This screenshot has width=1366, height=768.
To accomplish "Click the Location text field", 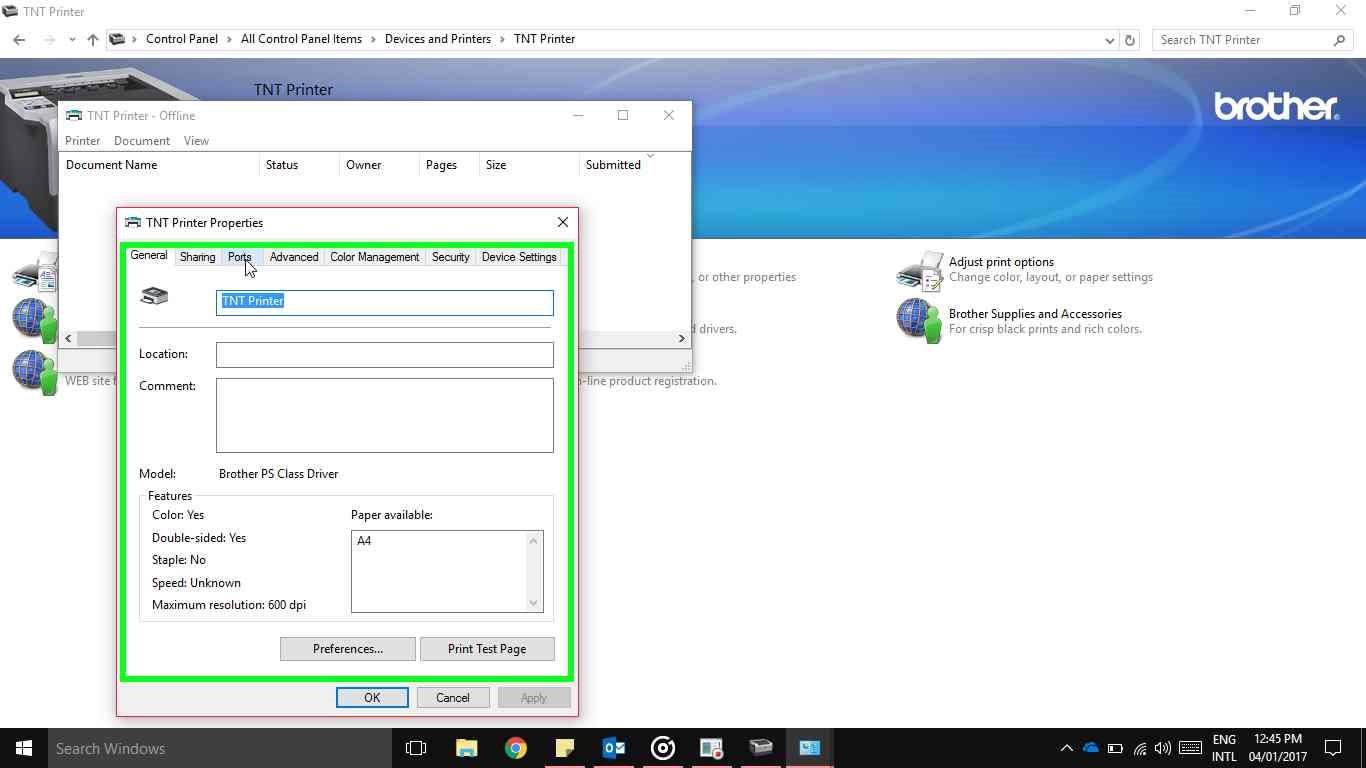I will (385, 354).
